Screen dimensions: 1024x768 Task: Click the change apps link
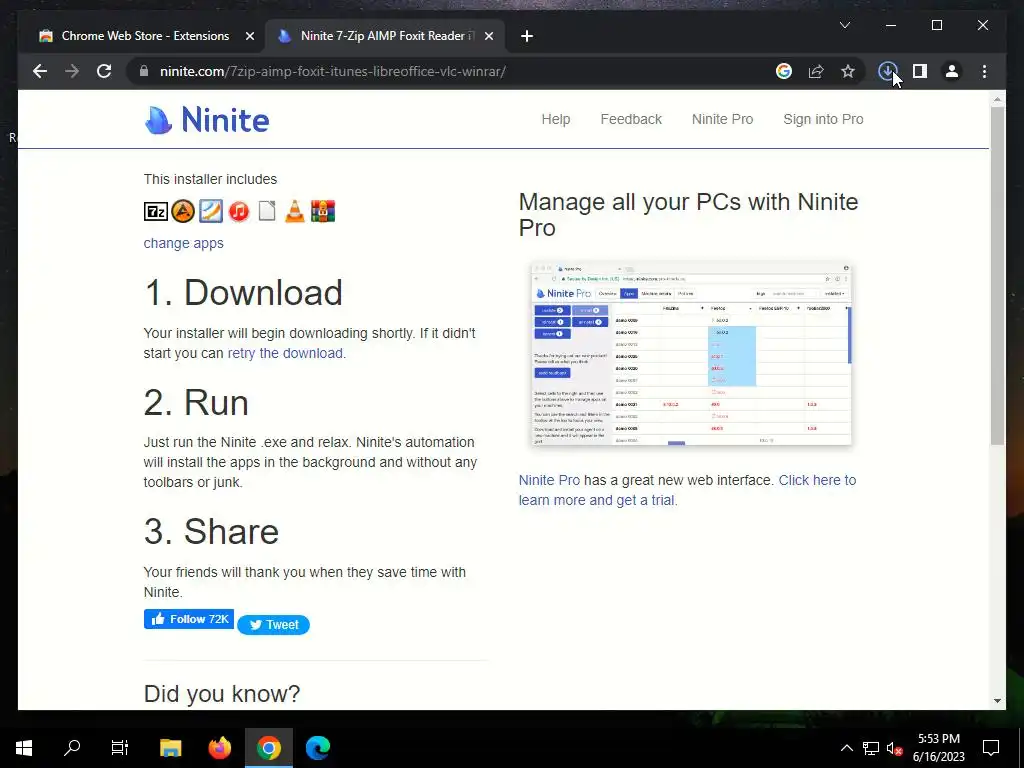coord(184,243)
